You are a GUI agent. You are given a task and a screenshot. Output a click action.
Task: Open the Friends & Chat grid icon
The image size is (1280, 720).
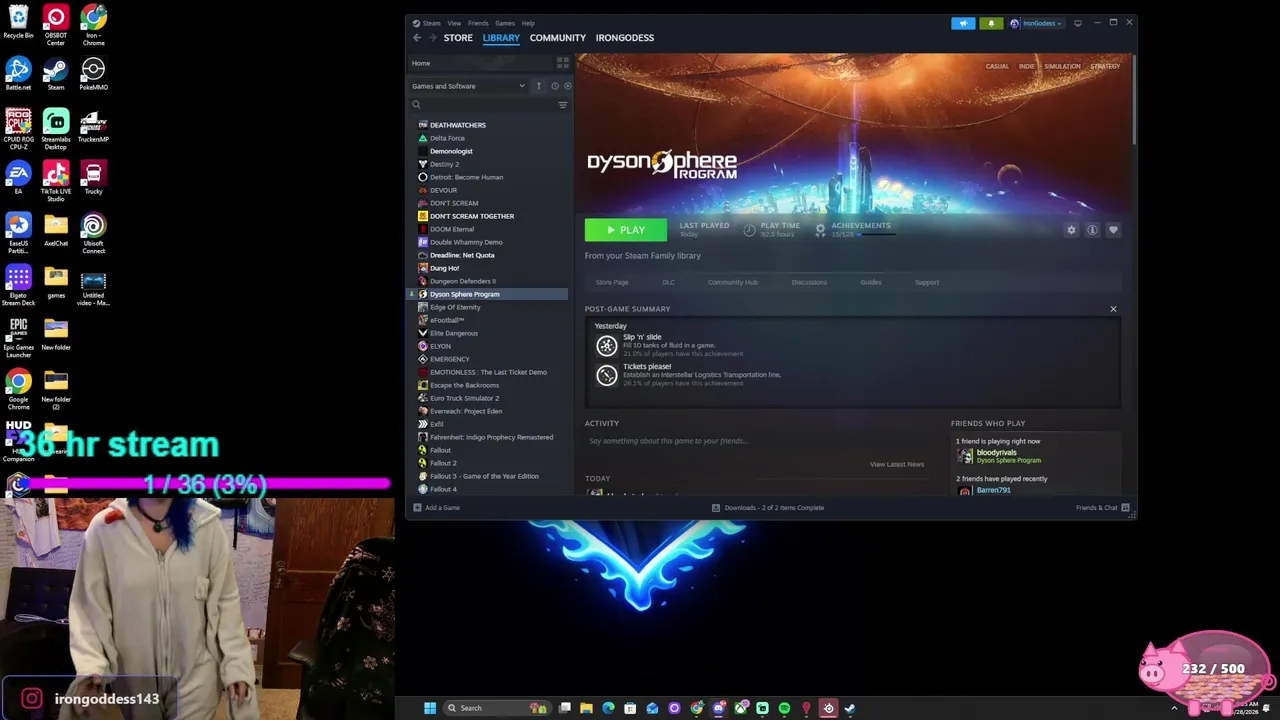tap(1125, 508)
